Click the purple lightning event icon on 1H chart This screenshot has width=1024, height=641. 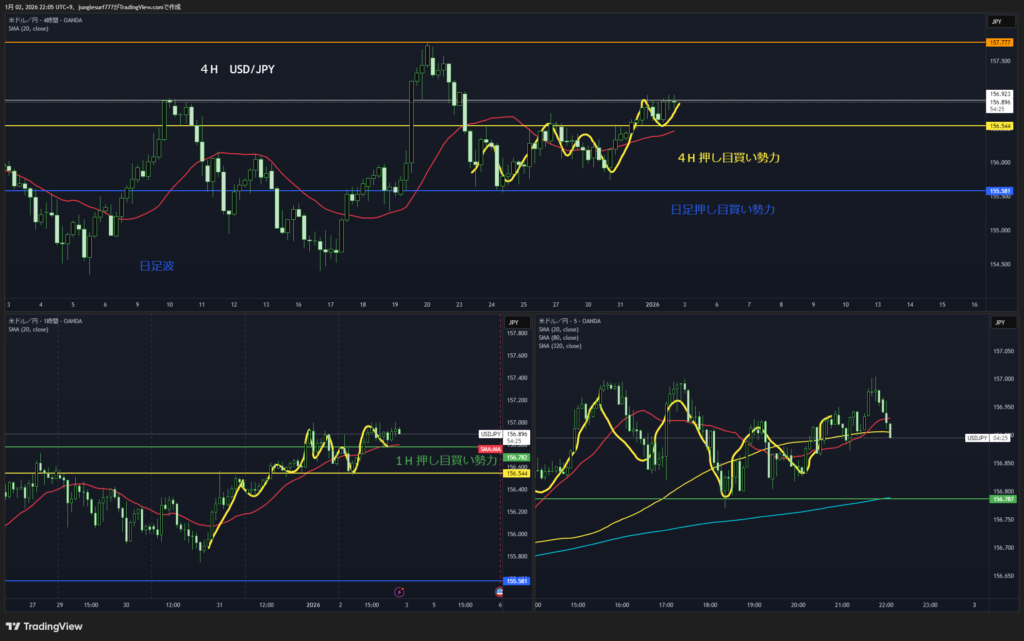click(399, 592)
